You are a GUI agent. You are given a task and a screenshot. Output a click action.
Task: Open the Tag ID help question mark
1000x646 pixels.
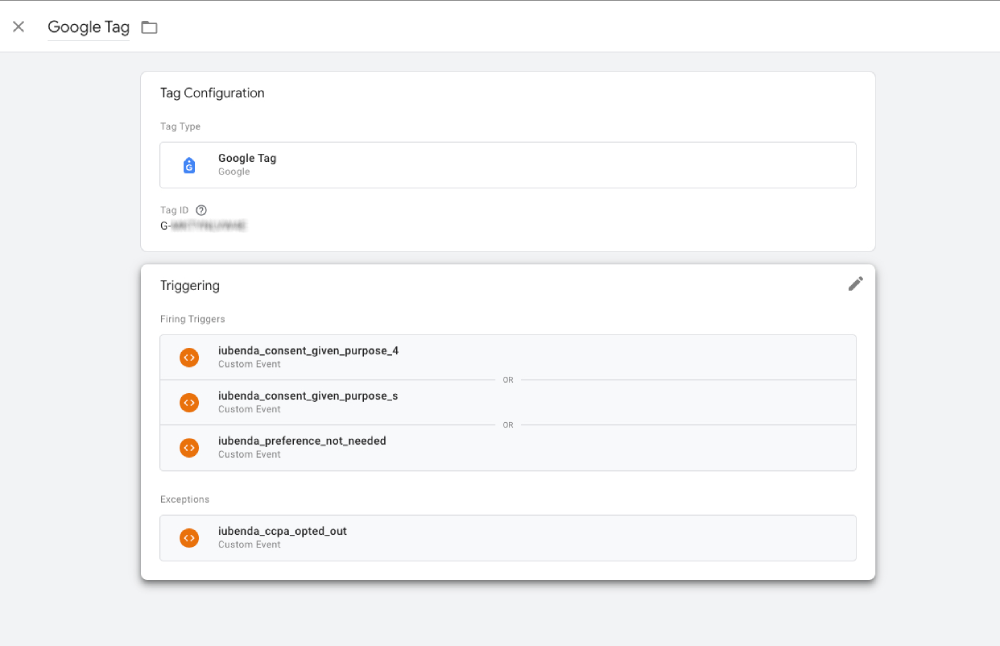click(x=200, y=210)
